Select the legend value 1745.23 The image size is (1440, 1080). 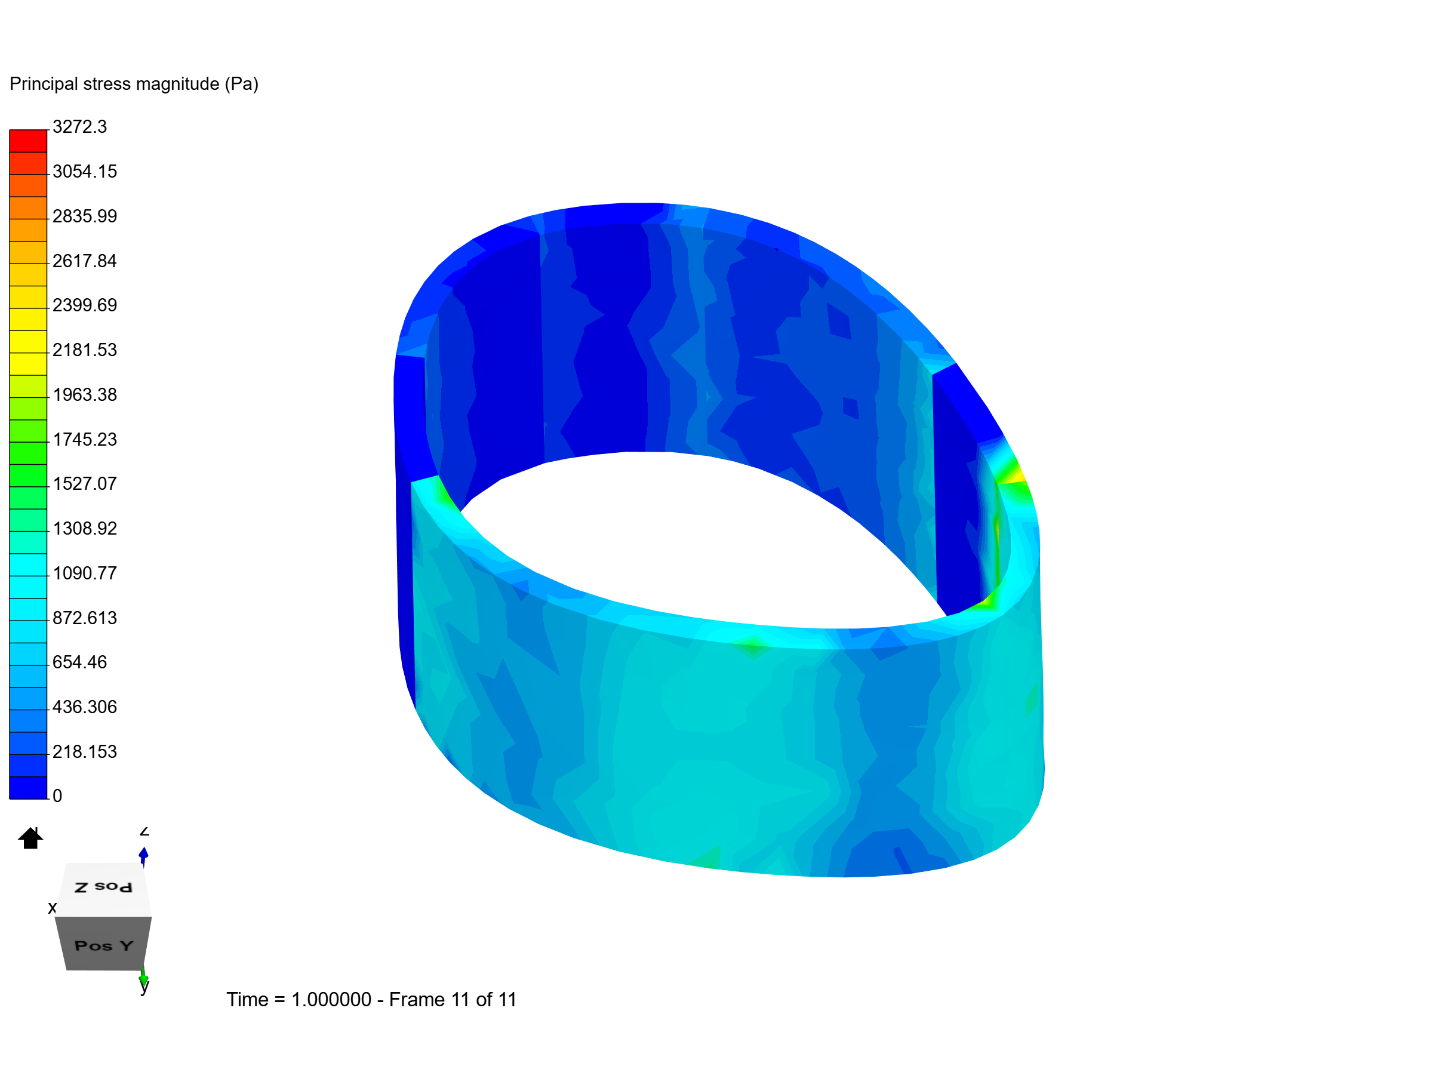pos(85,439)
